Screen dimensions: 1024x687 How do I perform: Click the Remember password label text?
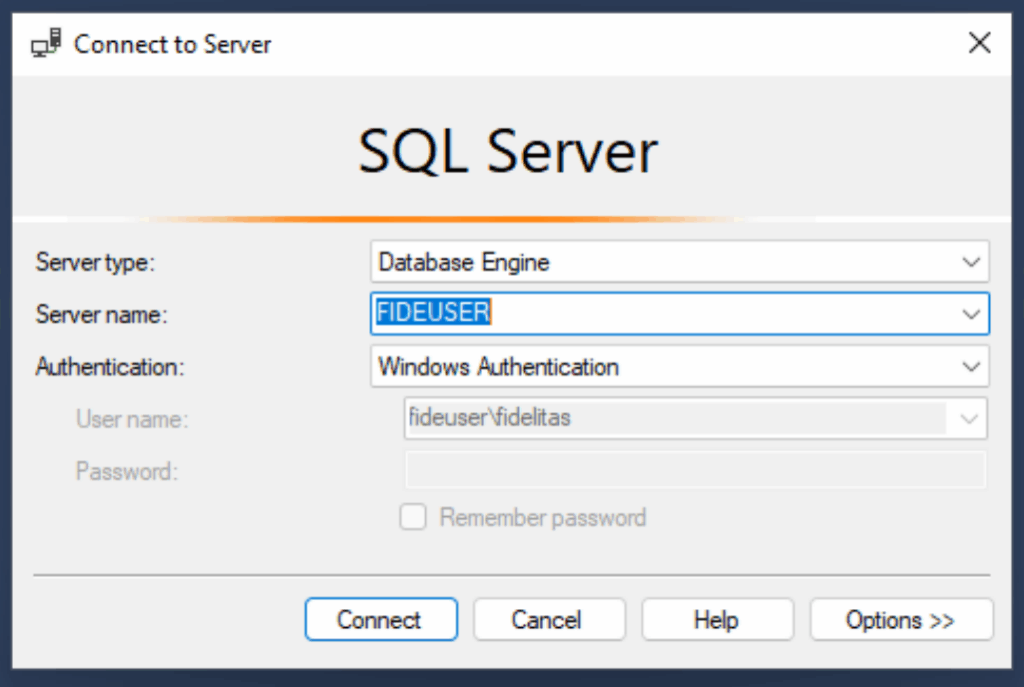(x=543, y=518)
